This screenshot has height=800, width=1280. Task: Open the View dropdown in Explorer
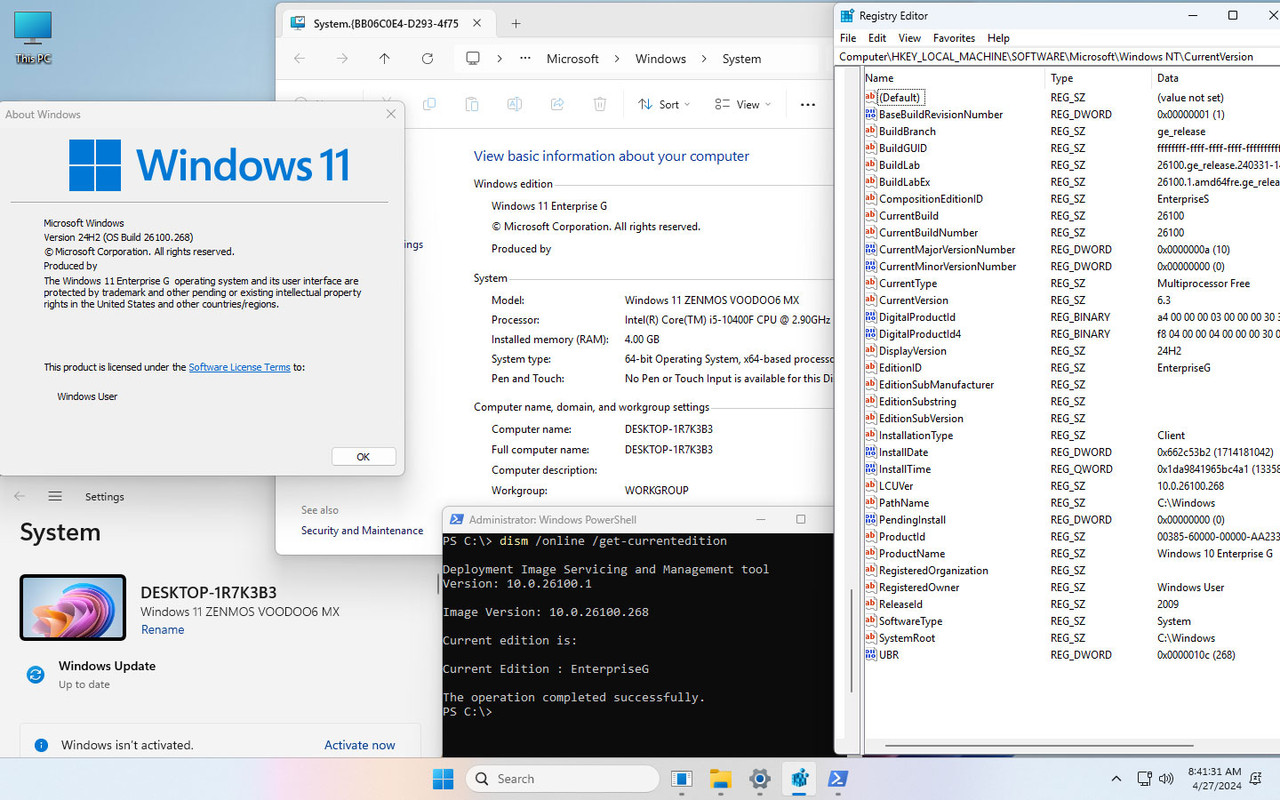[743, 104]
